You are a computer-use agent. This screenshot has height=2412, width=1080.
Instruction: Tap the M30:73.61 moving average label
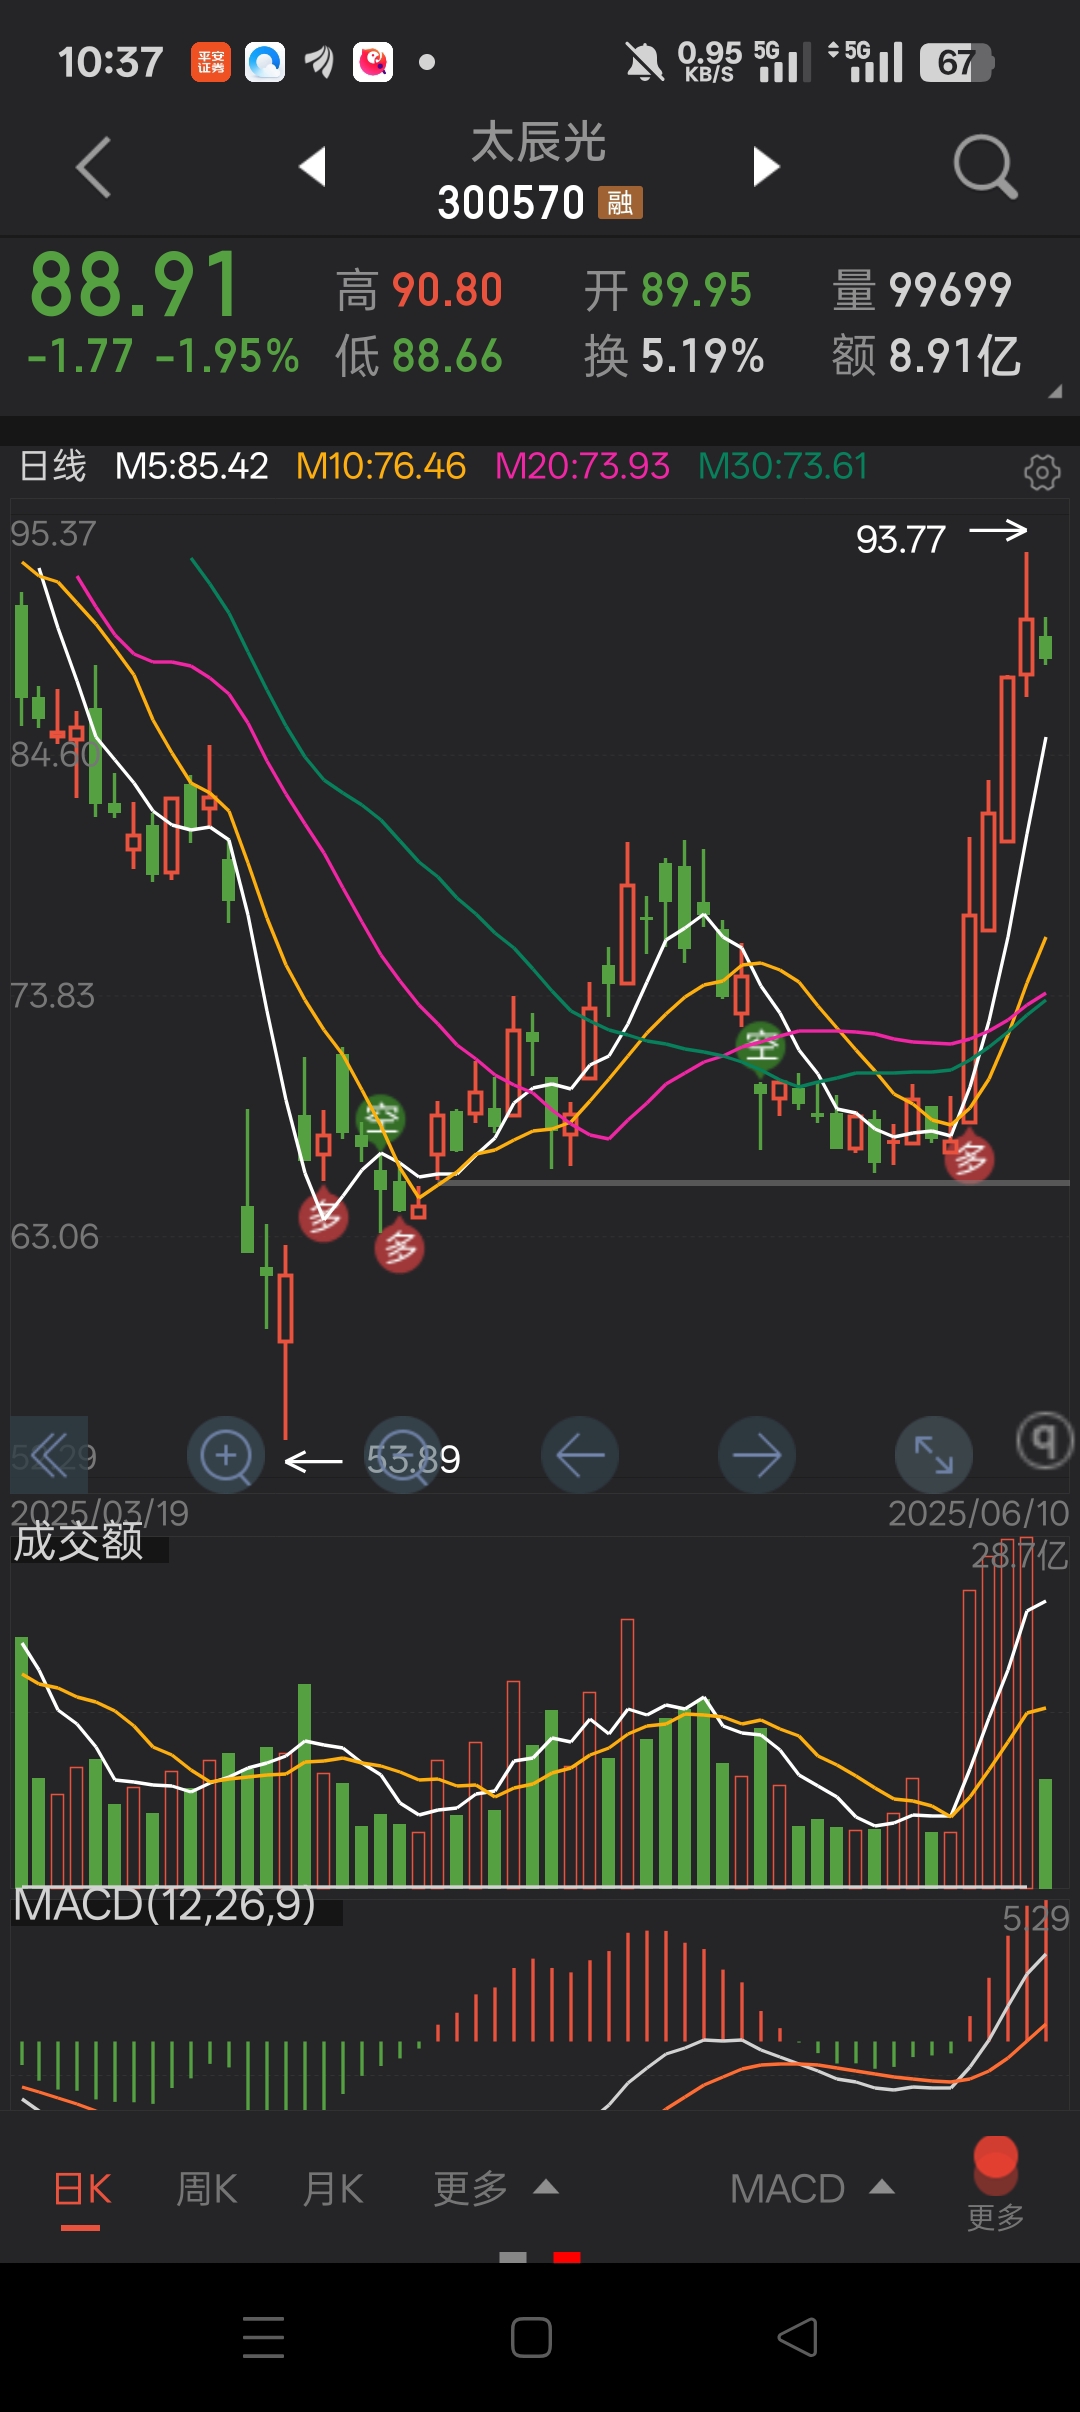[782, 466]
